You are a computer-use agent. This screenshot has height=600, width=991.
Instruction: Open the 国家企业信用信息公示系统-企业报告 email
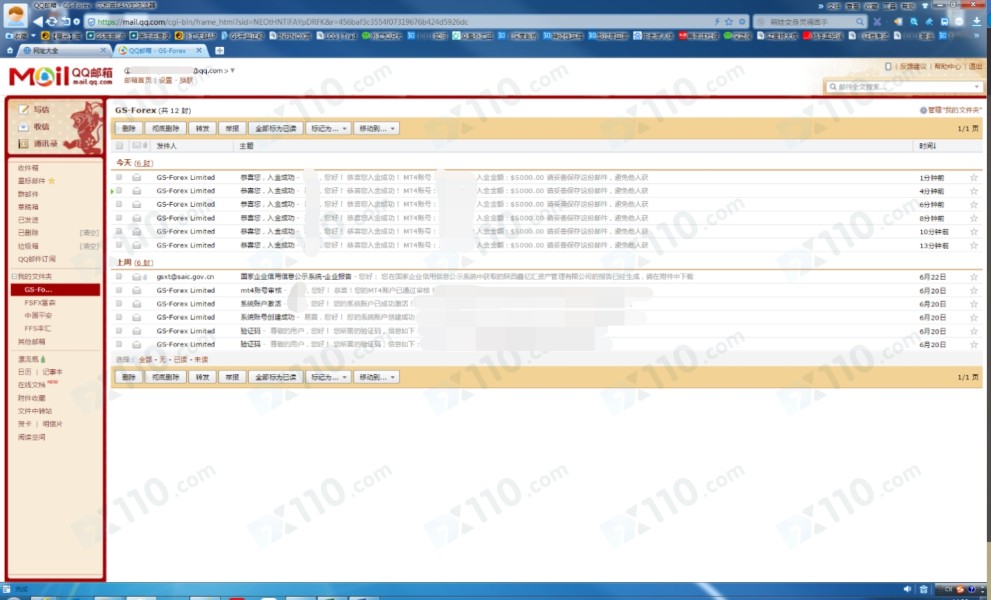(x=296, y=277)
